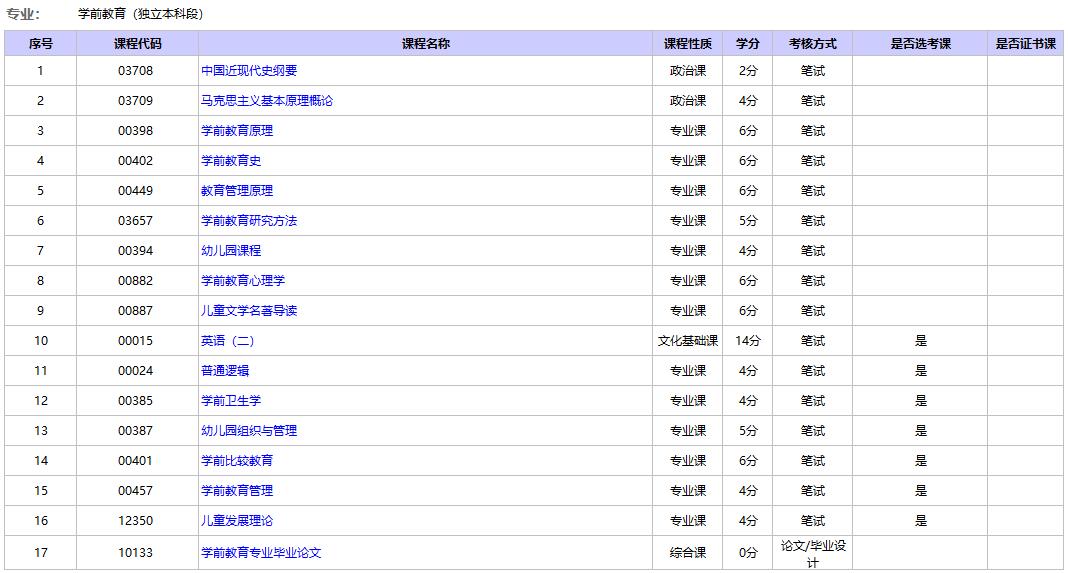Viewport: 1068px width, 573px height.
Task: Open the 幼儿园组织与管理 course link
Action: pyautogui.click(x=249, y=431)
